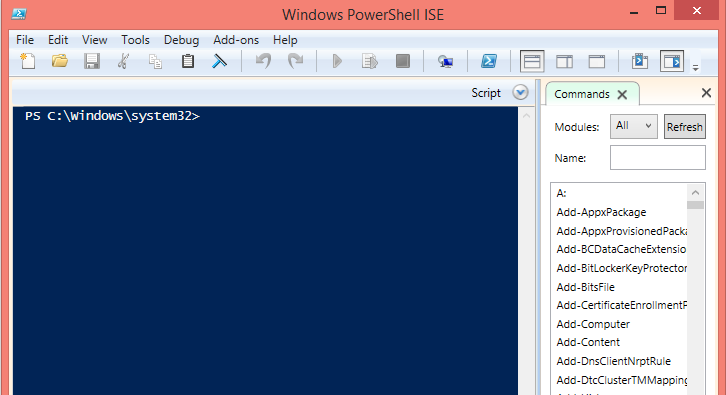Viewport: 726px width, 395px height.
Task: Show the script pane maximized layout
Action: [597, 61]
